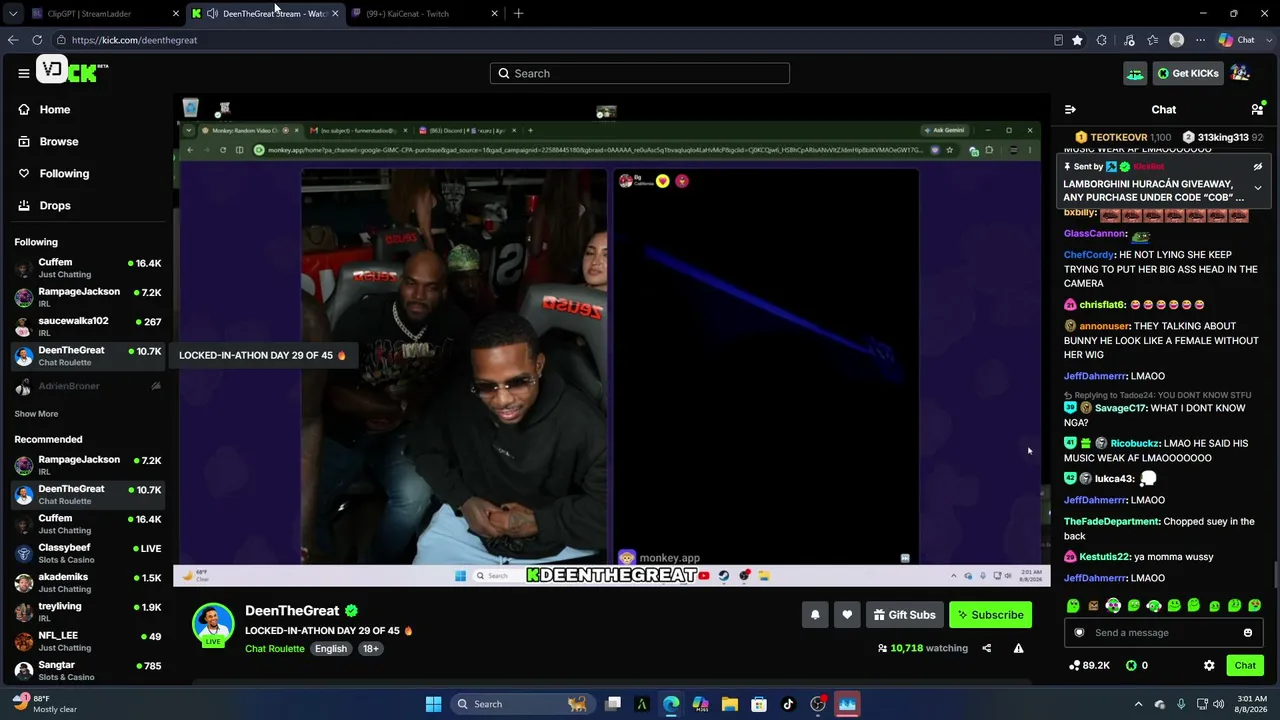Show hidden system tray icons
This screenshot has width=1280, height=720.
tap(1138, 704)
